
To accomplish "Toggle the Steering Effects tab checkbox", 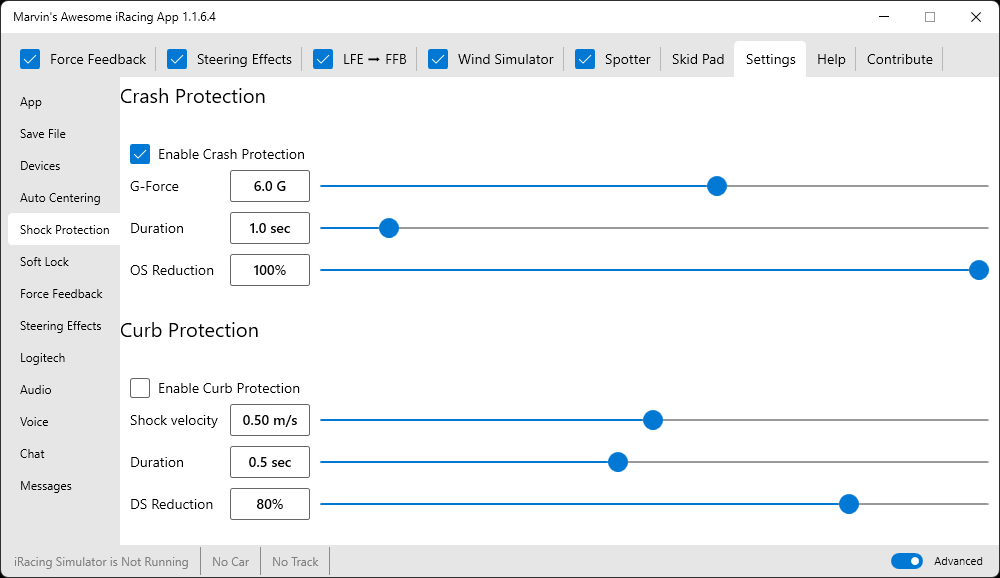I will click(x=177, y=59).
